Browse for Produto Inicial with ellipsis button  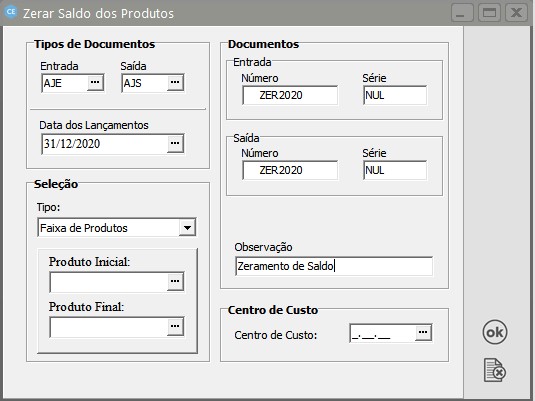click(x=175, y=282)
